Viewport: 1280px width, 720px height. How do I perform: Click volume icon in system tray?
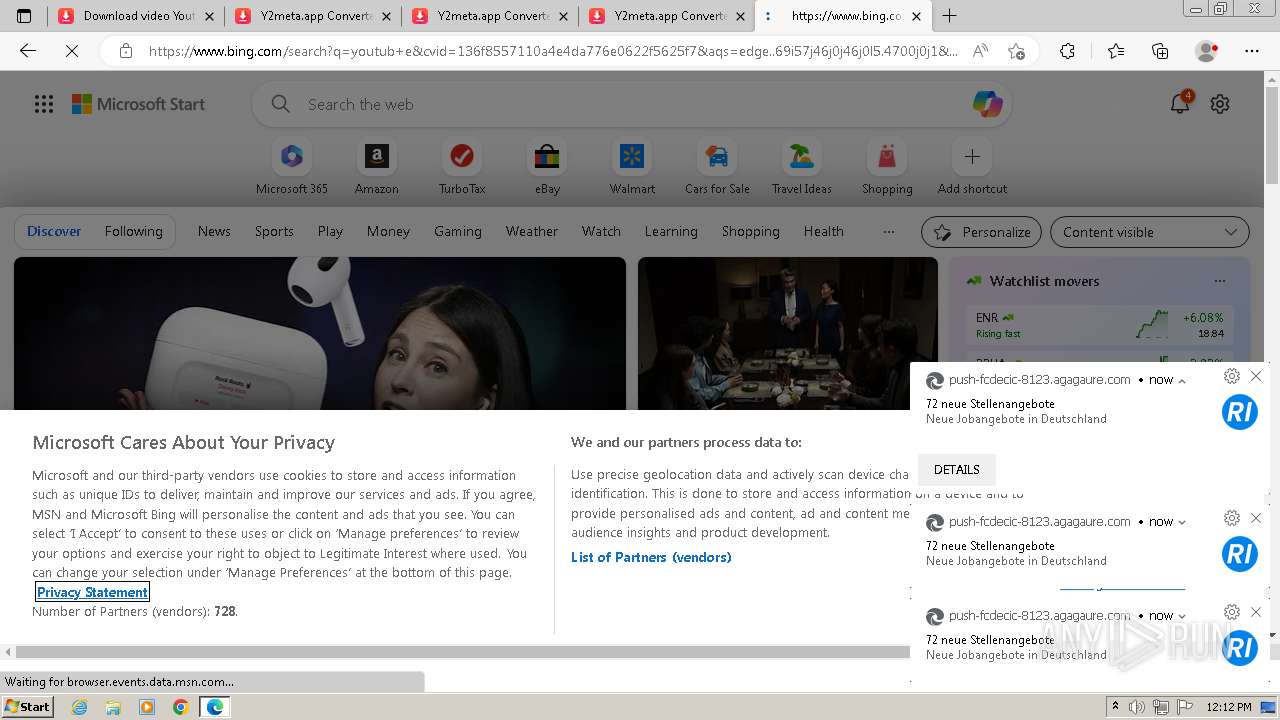click(x=1137, y=707)
